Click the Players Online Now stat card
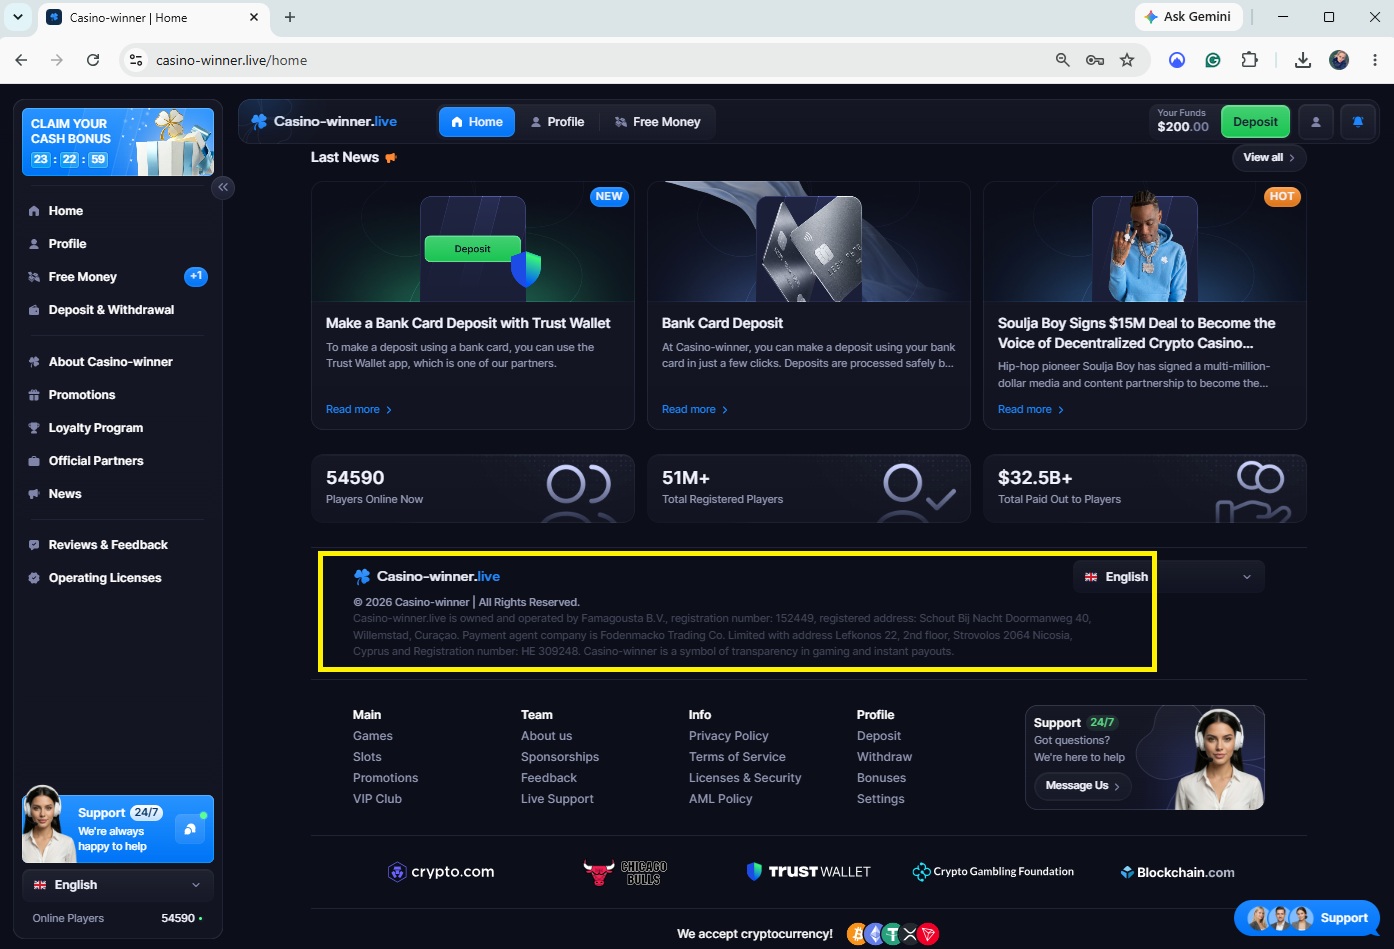 (x=473, y=488)
